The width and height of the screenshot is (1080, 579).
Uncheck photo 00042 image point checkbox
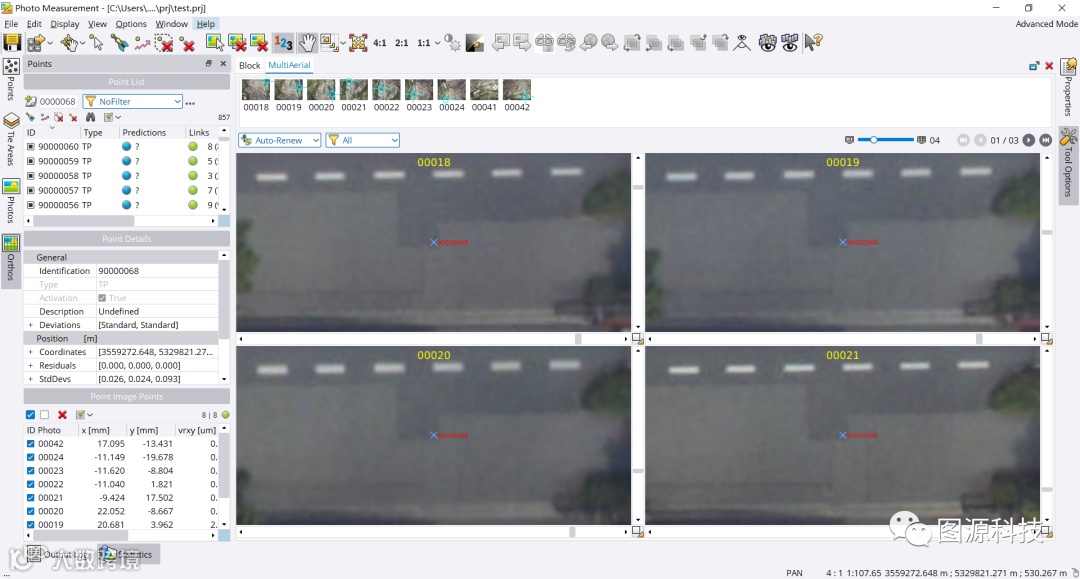[x=30, y=444]
